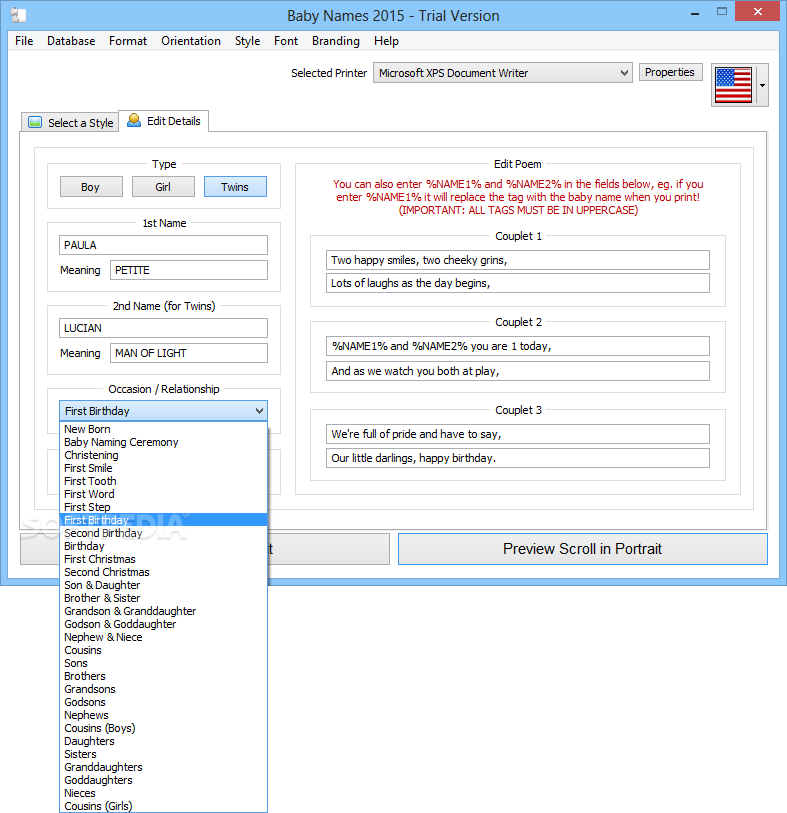Select First Smile option
This screenshot has height=813, width=787.
coord(163,468)
